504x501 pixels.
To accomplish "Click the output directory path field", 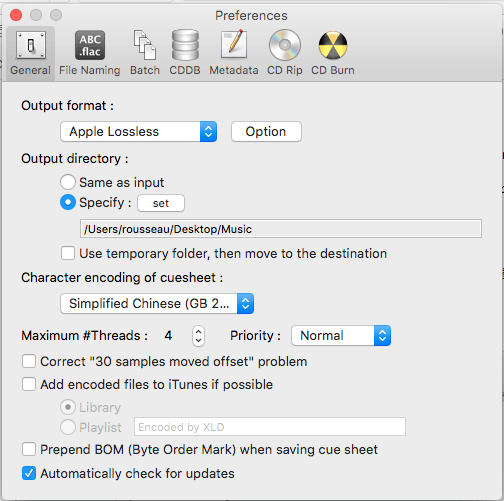I will [281, 229].
